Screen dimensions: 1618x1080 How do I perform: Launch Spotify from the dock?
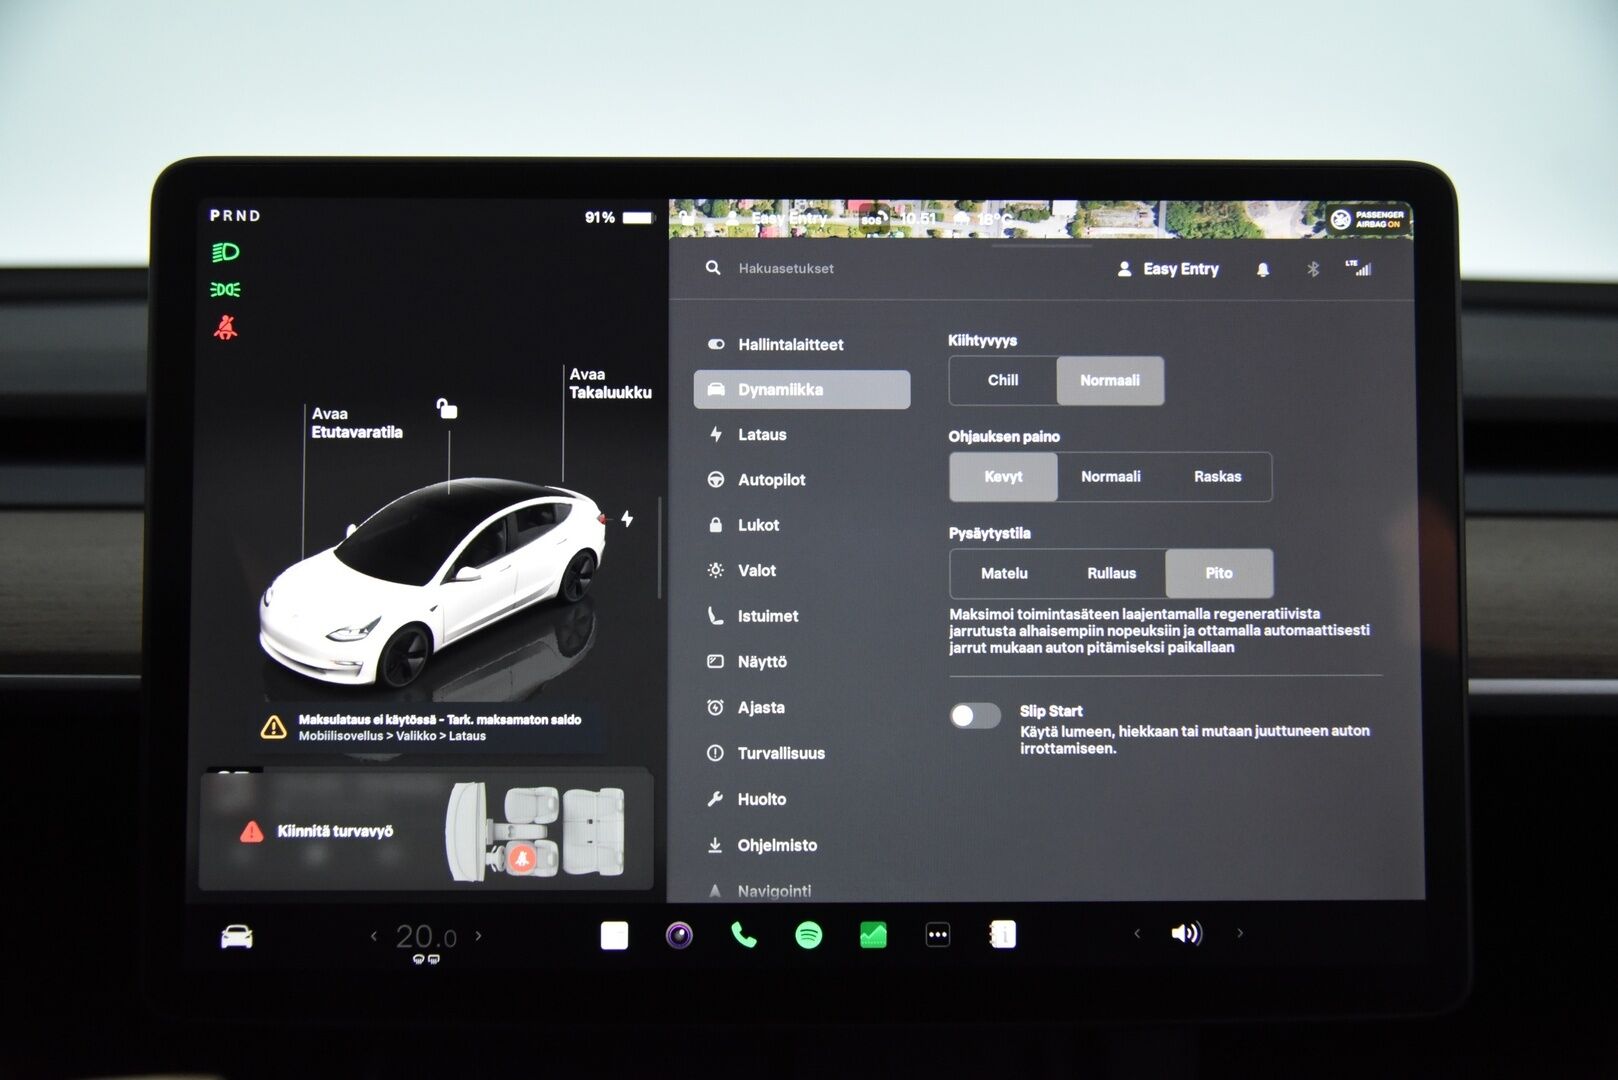(808, 935)
